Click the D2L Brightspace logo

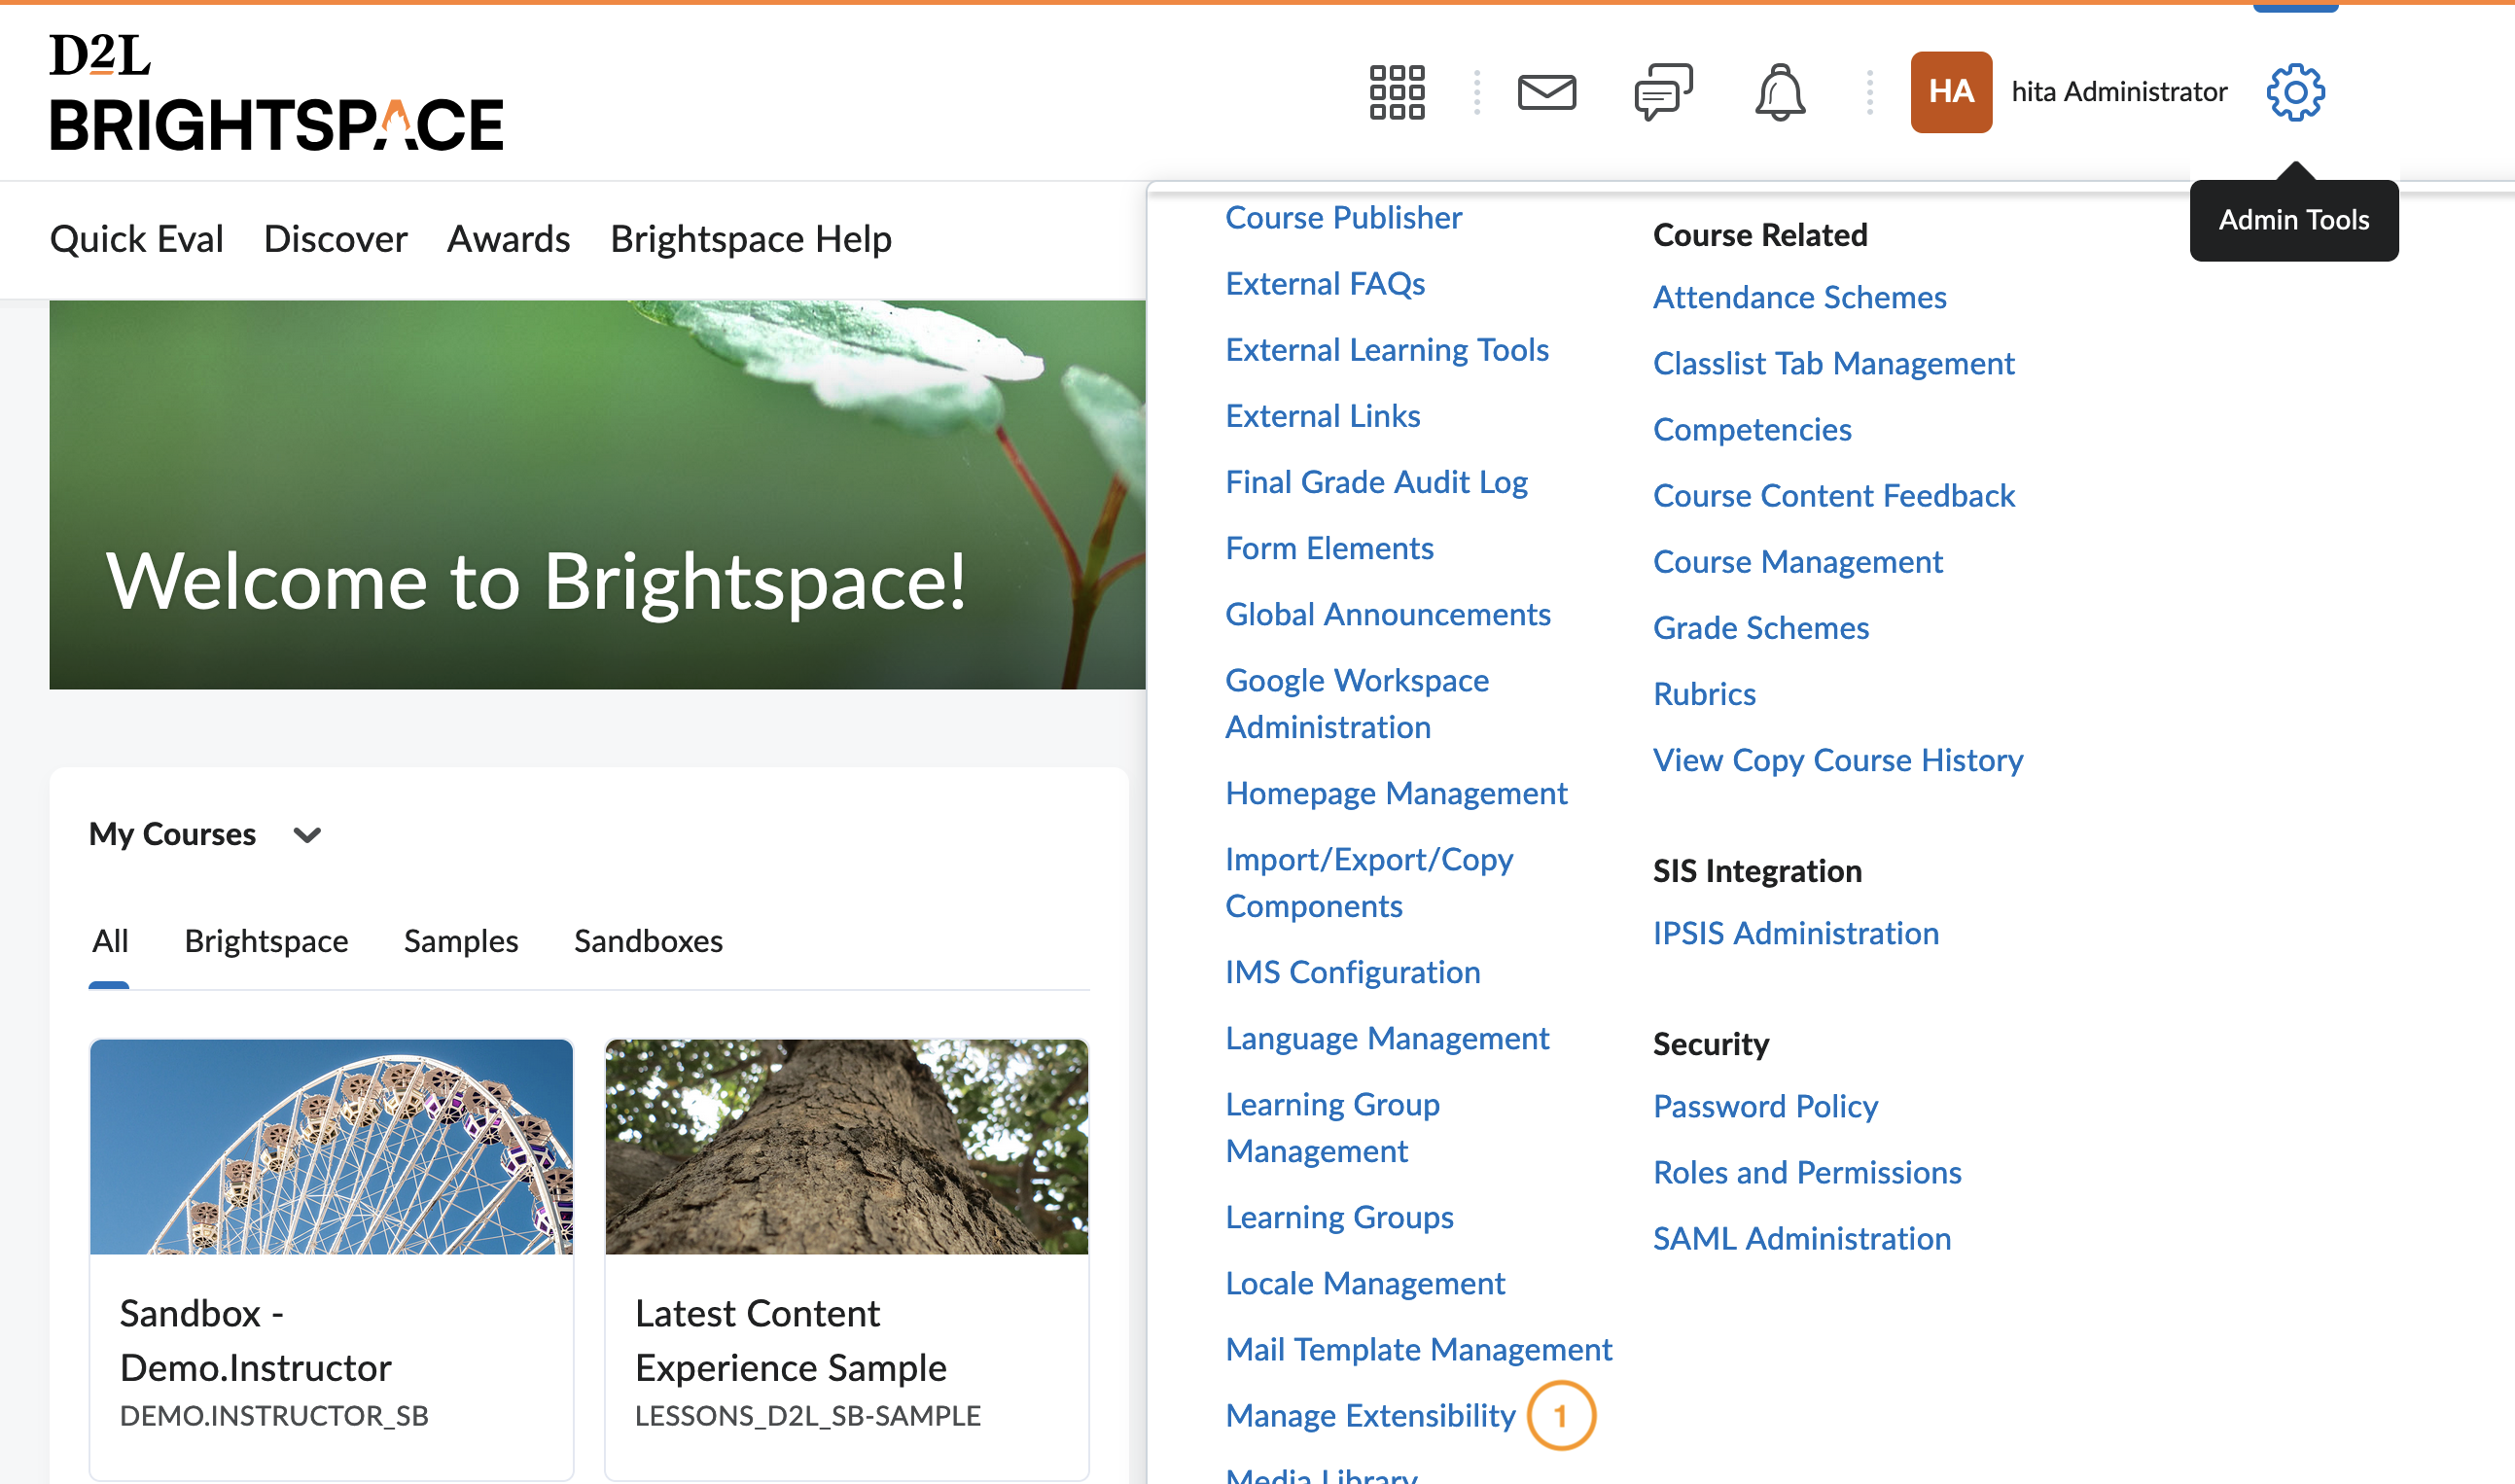(276, 92)
